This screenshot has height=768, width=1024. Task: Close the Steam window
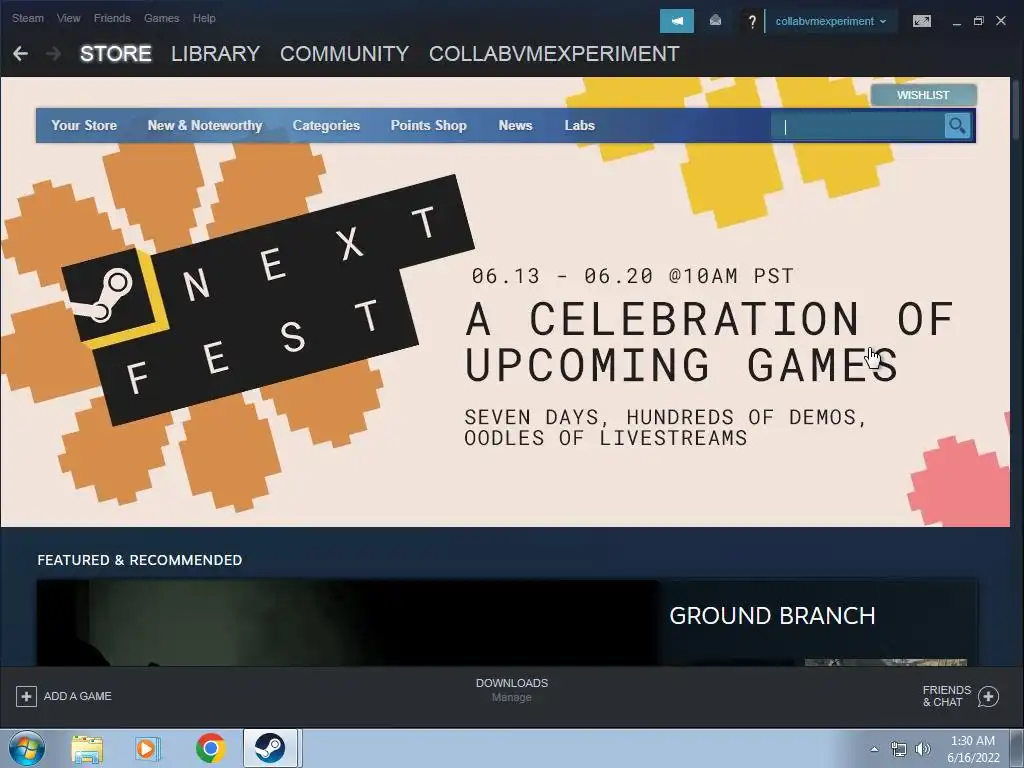[1000, 21]
